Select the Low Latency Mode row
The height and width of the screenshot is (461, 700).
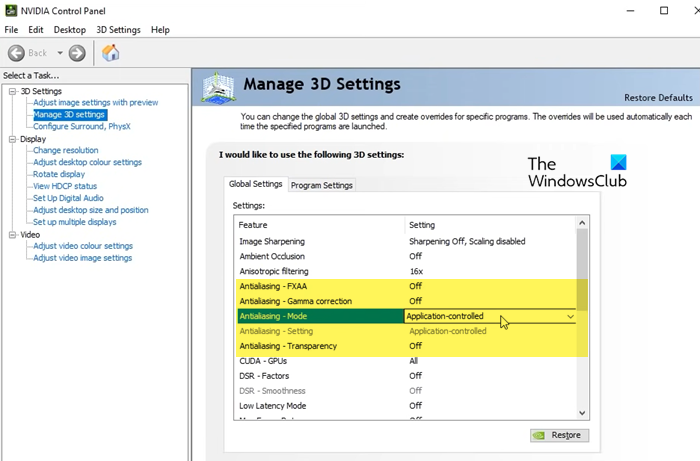click(x=320, y=406)
